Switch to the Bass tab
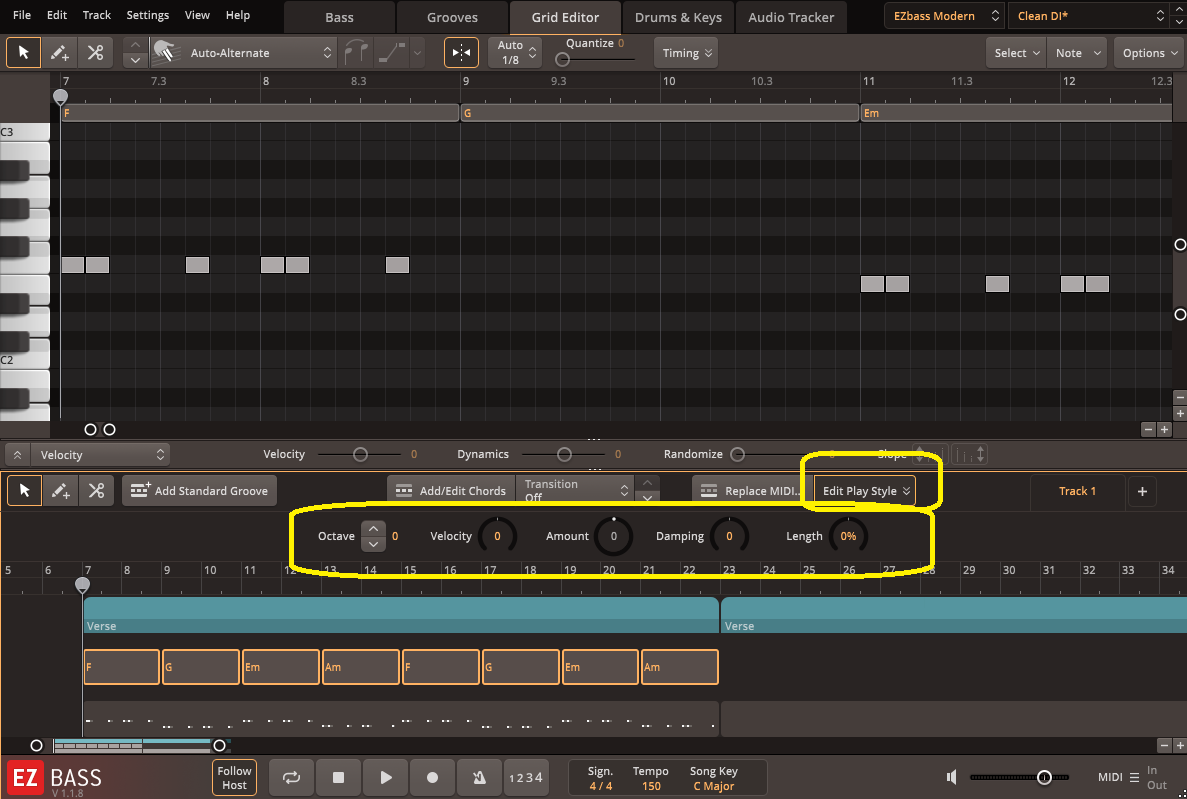Image resolution: width=1187 pixels, height=799 pixels. point(339,17)
